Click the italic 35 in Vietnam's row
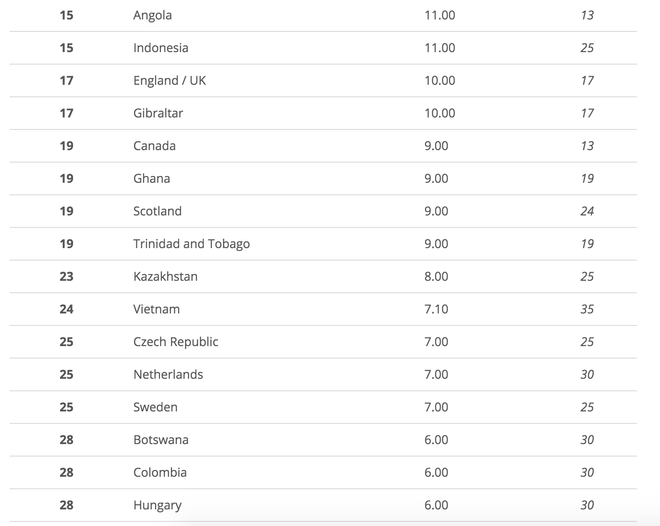 point(587,309)
